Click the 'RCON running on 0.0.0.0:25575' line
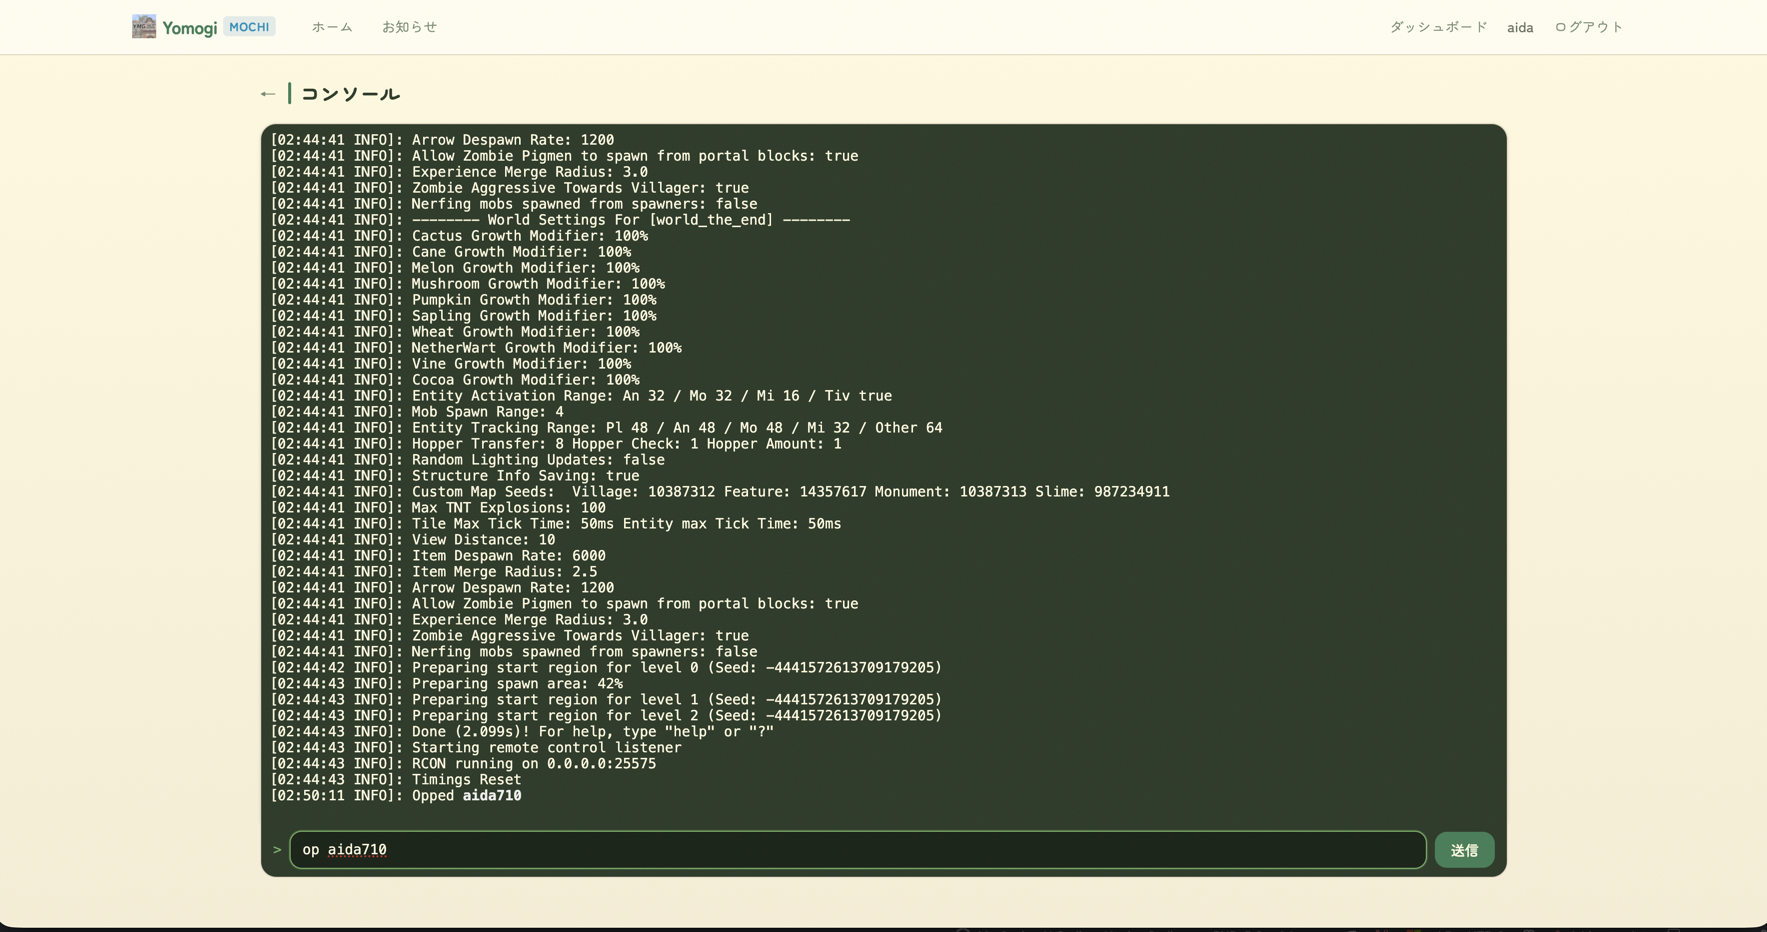 pyautogui.click(x=463, y=764)
